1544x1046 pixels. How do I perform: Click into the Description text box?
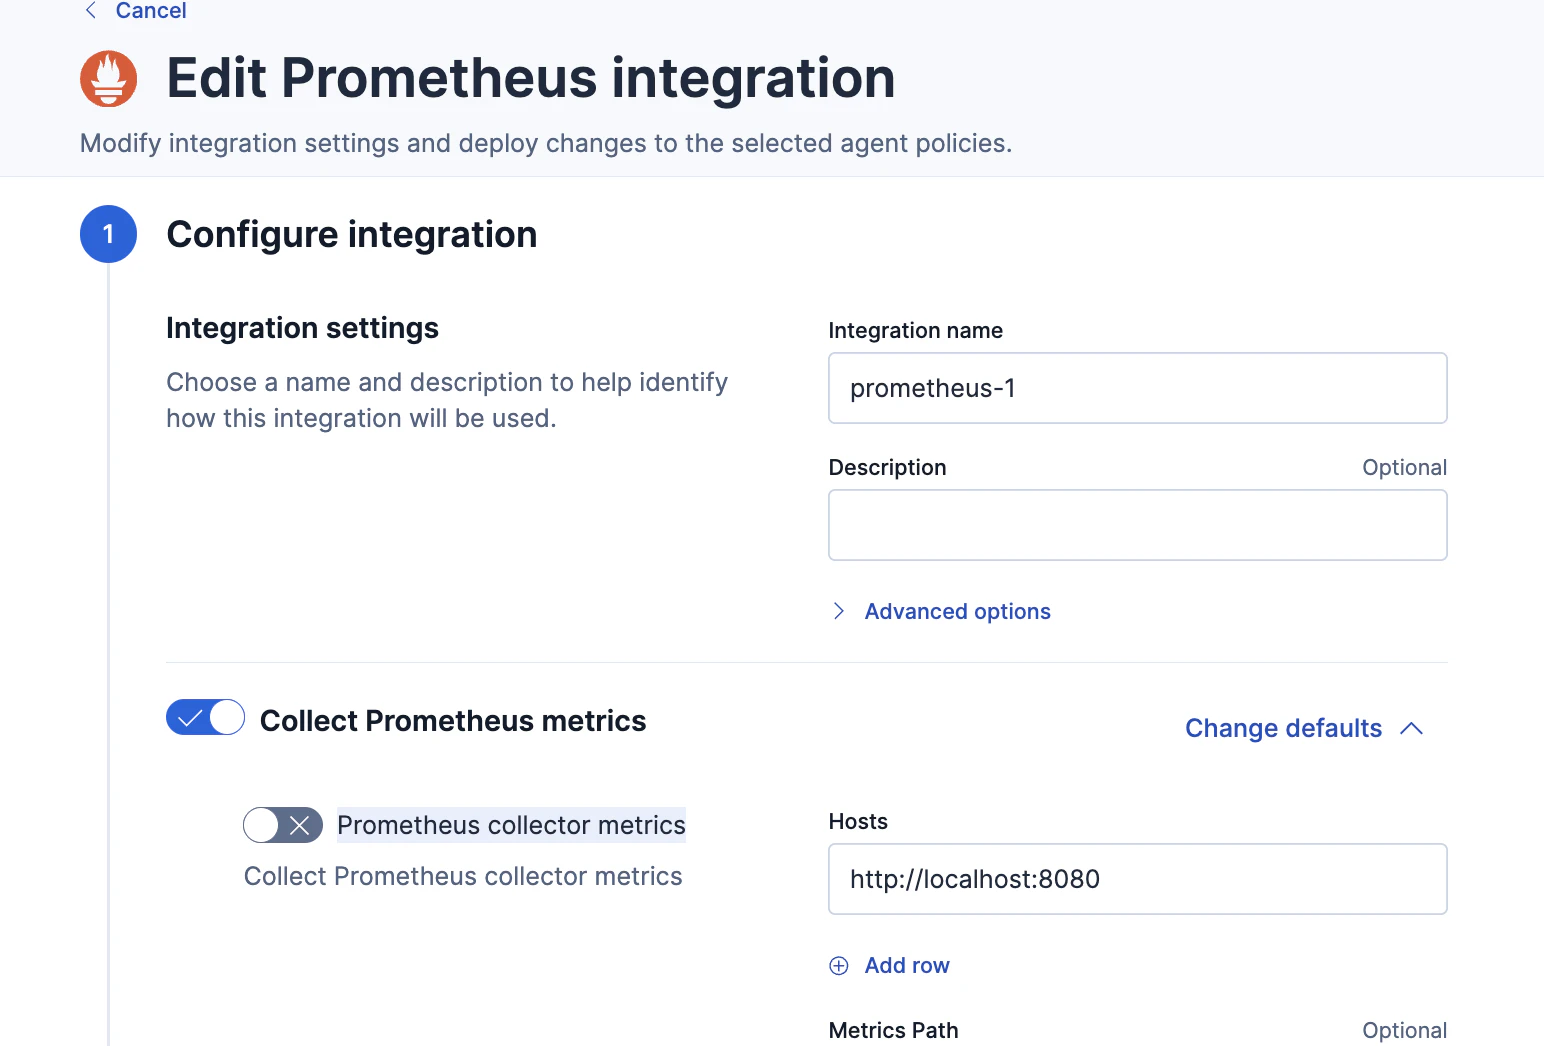pos(1137,526)
